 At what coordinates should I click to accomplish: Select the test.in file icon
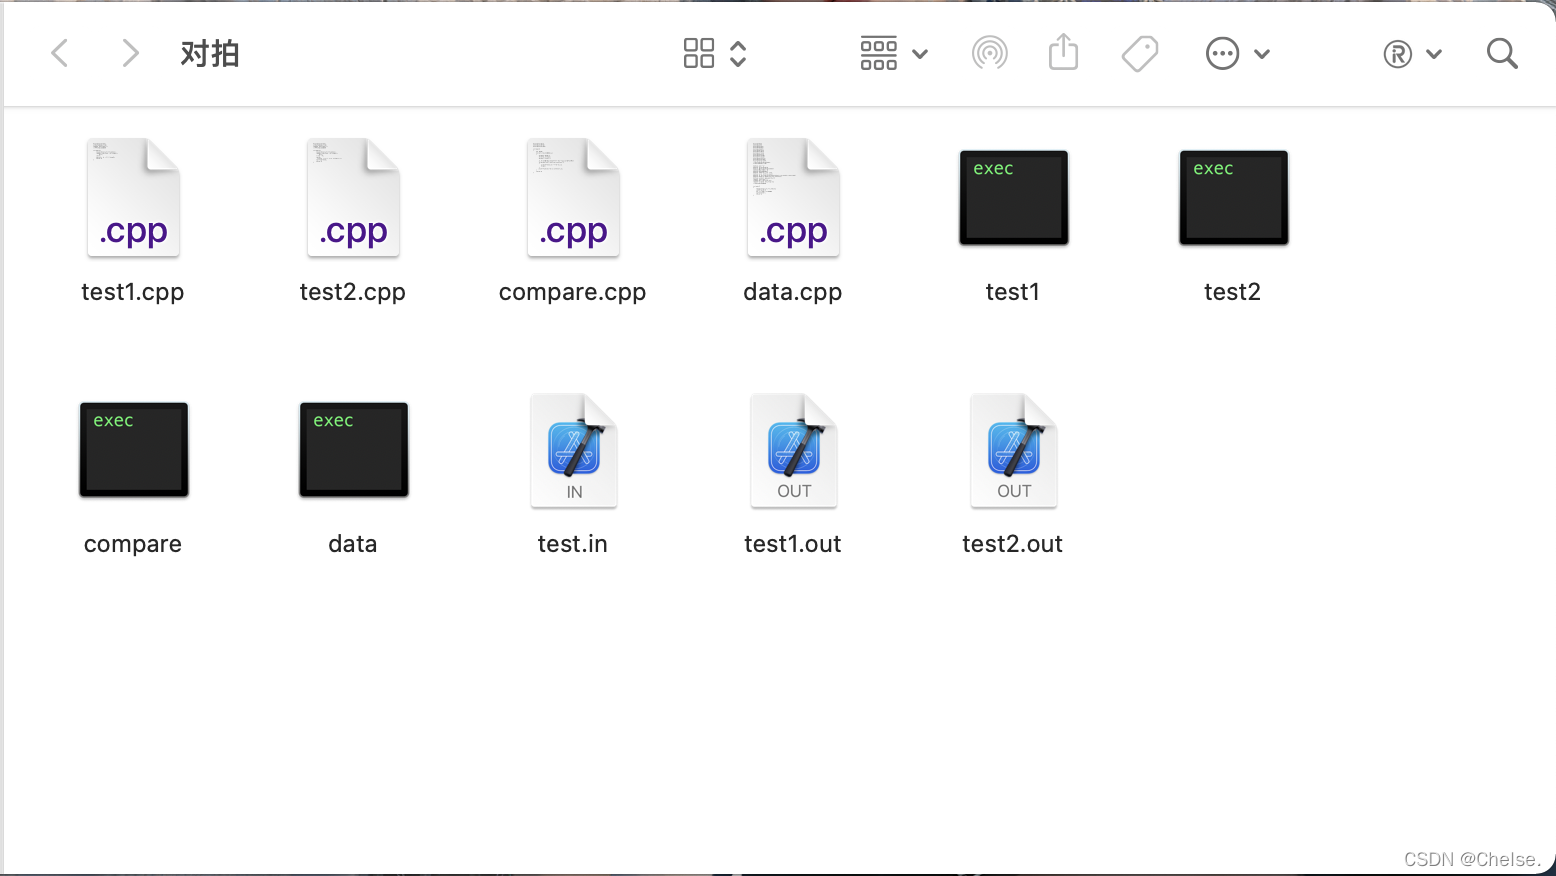[x=573, y=450]
